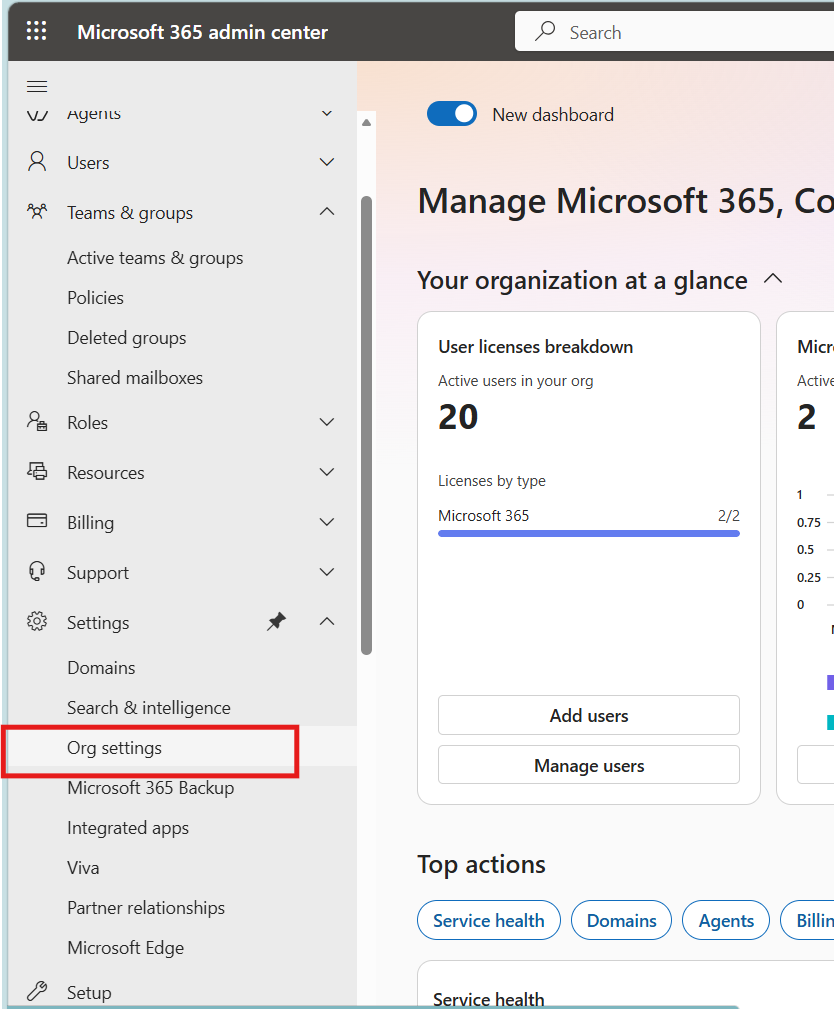Image resolution: width=834 pixels, height=1009 pixels.
Task: Collapse the Settings section chevron
Action: tap(327, 622)
